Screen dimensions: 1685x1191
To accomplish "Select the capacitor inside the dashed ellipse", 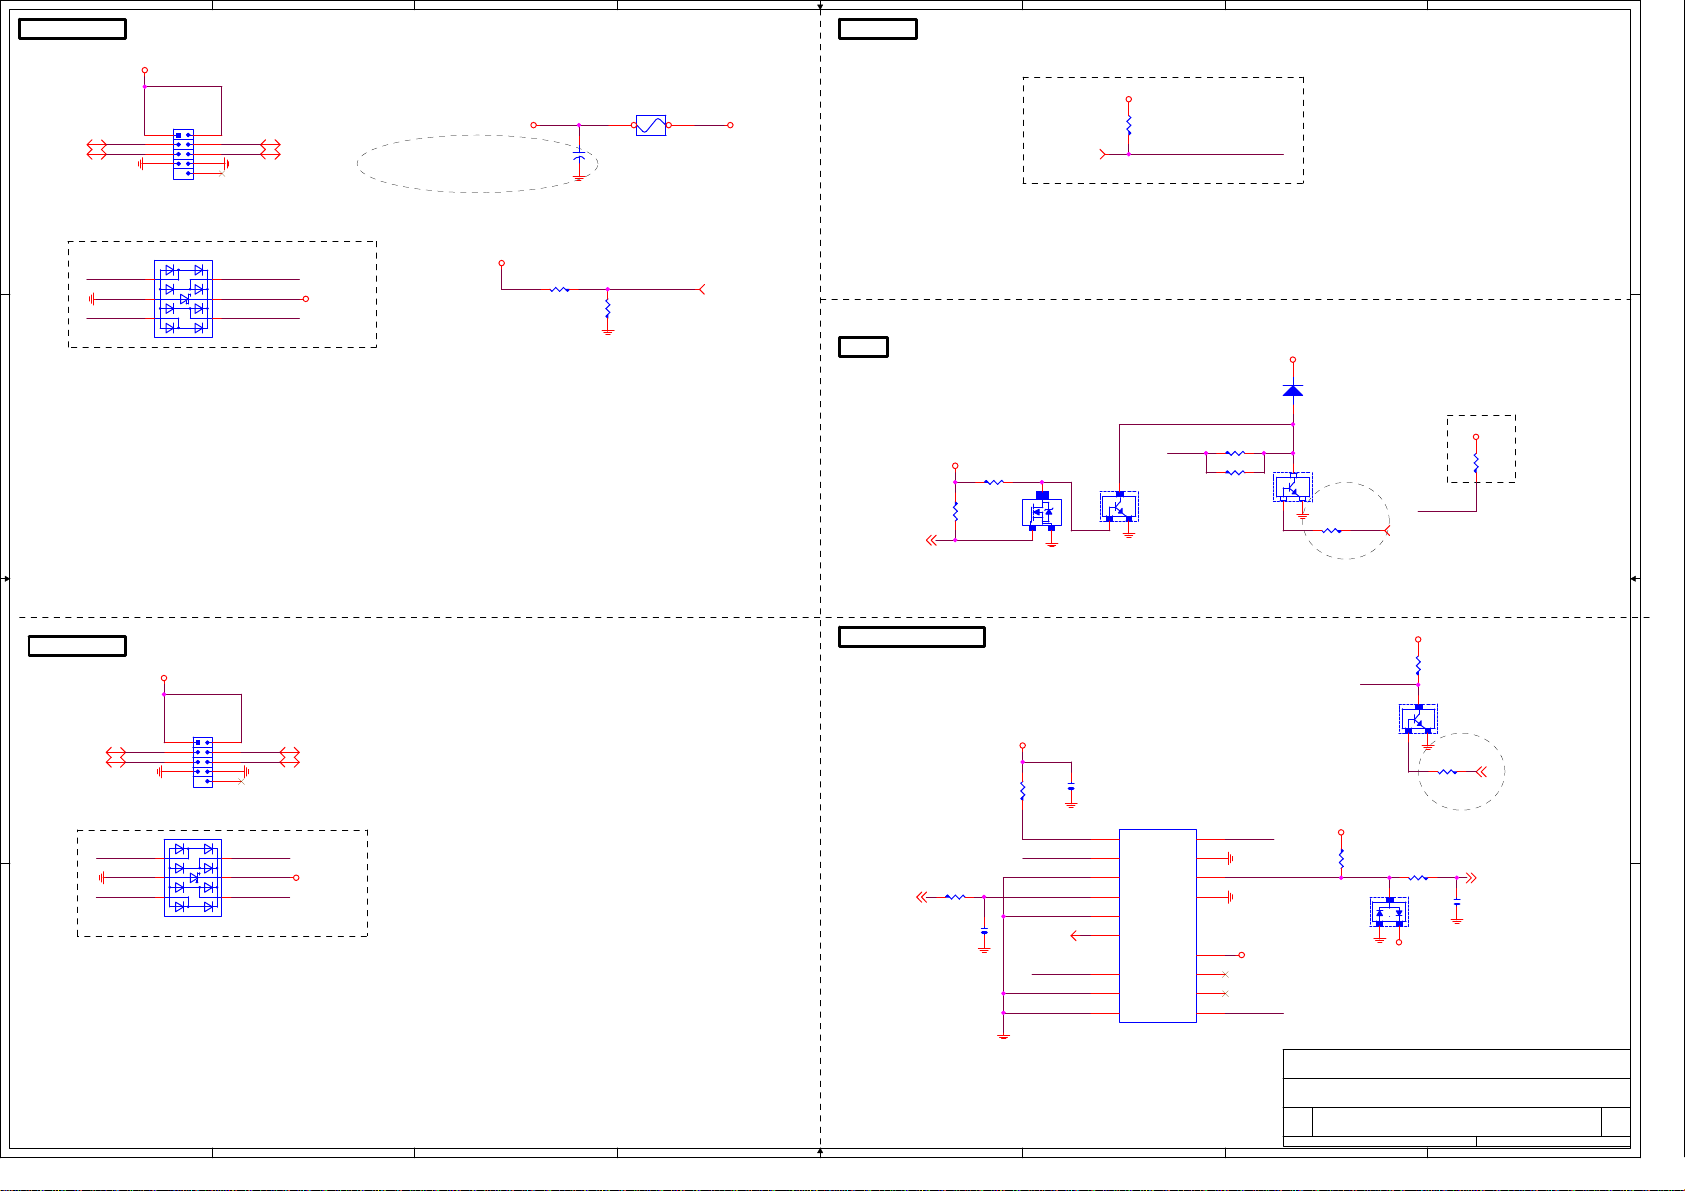I will tap(579, 158).
